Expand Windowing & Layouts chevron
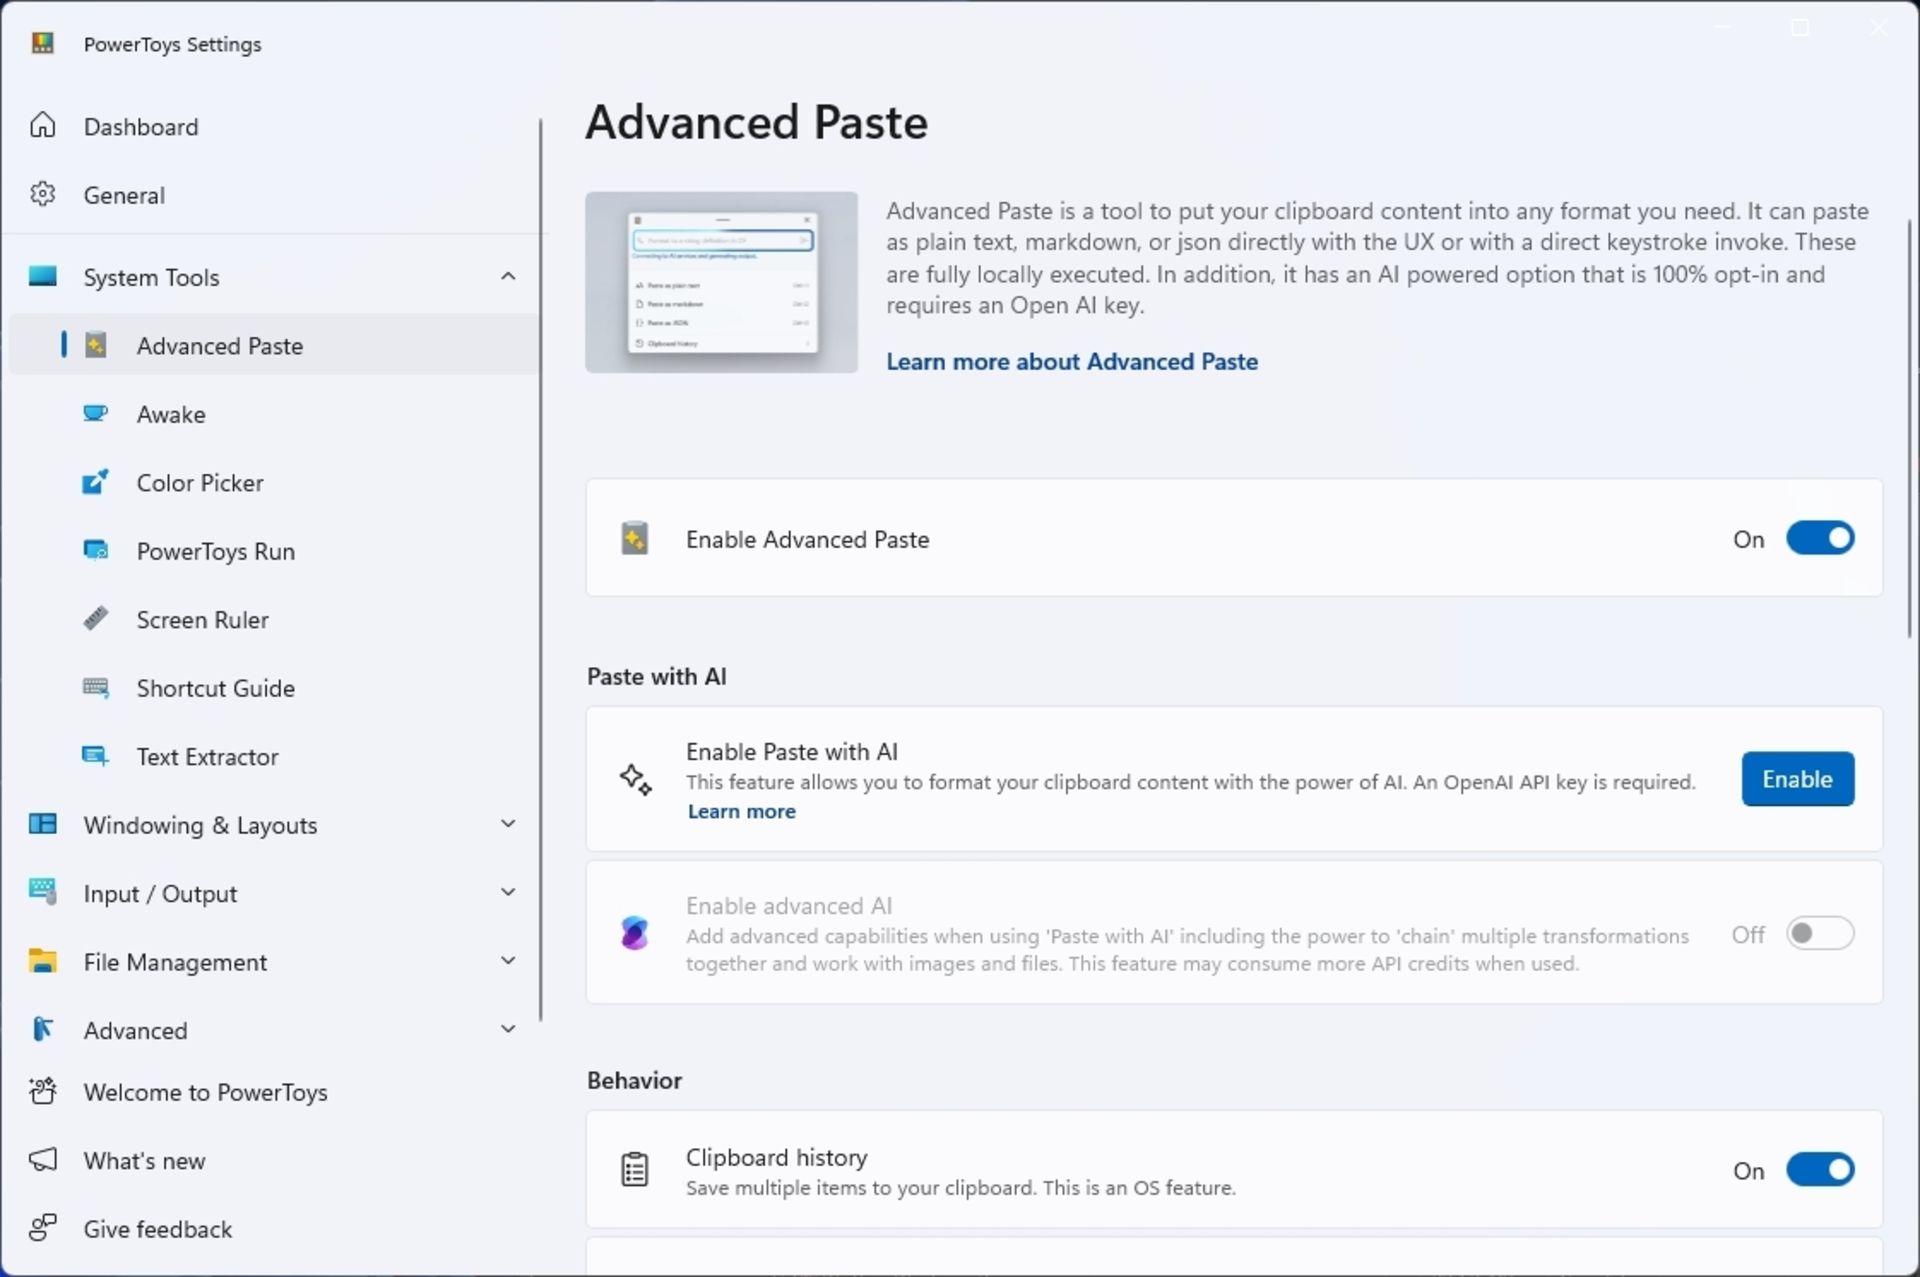Image resolution: width=1920 pixels, height=1277 pixels. pyautogui.click(x=508, y=824)
